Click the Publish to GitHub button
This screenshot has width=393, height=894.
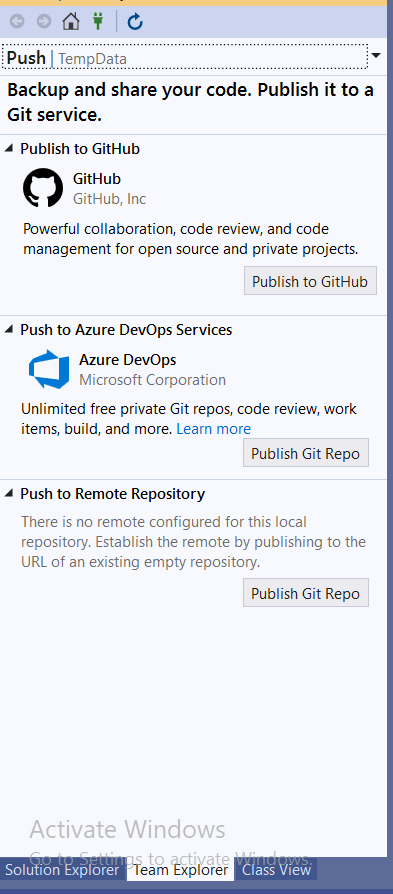310,281
